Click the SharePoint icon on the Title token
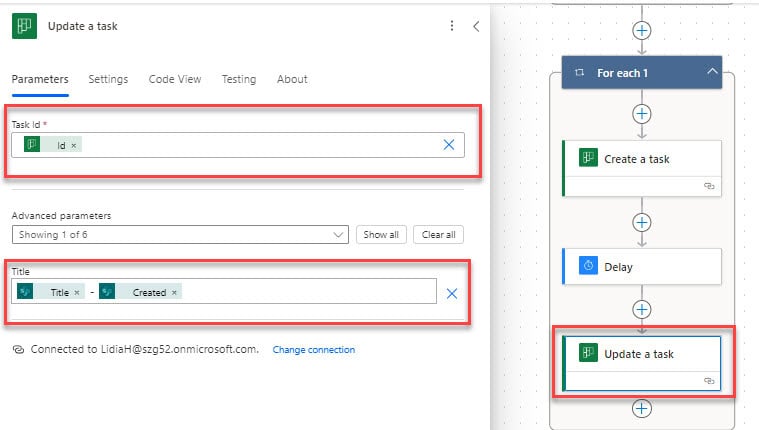This screenshot has width=759, height=430. point(25,292)
